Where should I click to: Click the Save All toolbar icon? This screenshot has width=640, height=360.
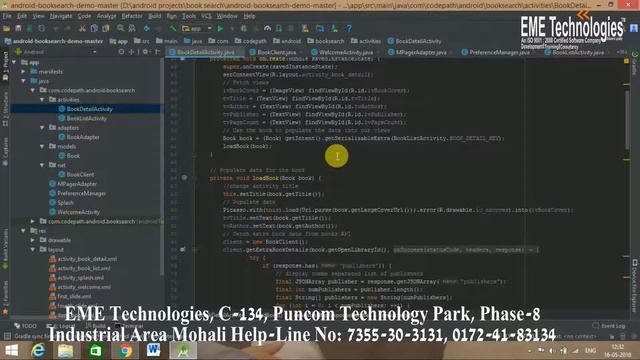click(18, 28)
